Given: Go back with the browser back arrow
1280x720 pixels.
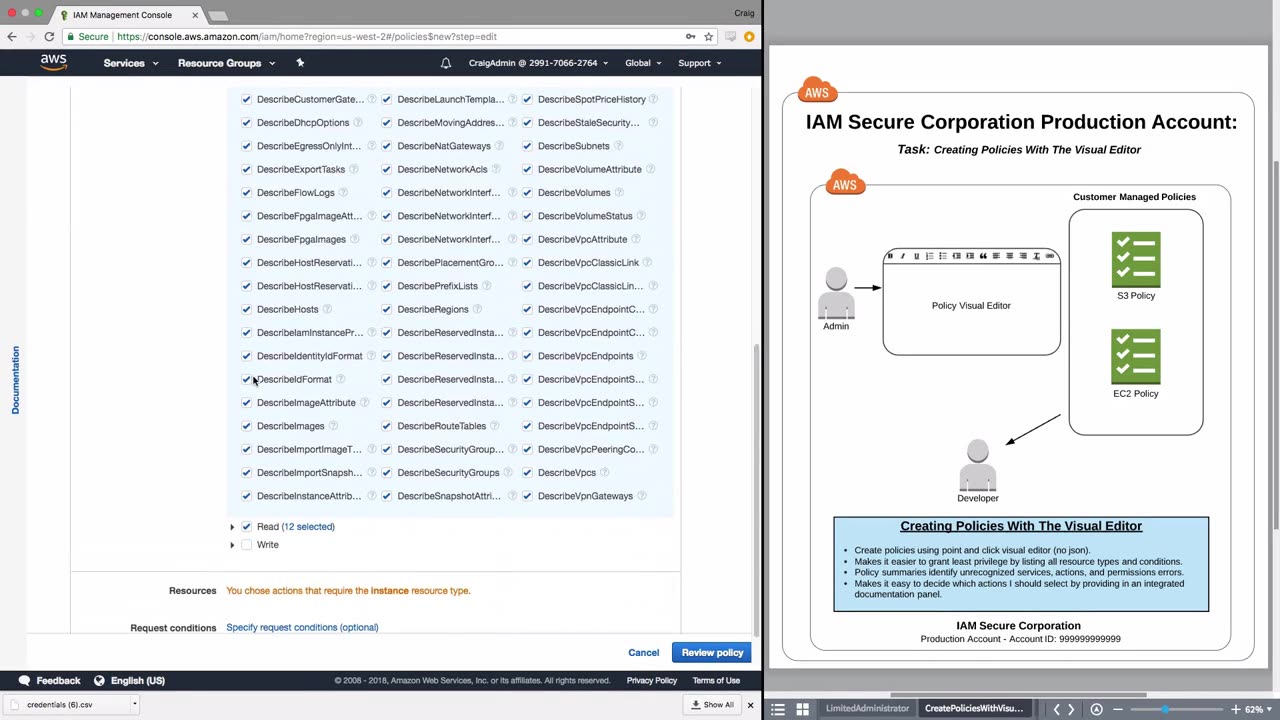Looking at the screenshot, I should coord(12,36).
